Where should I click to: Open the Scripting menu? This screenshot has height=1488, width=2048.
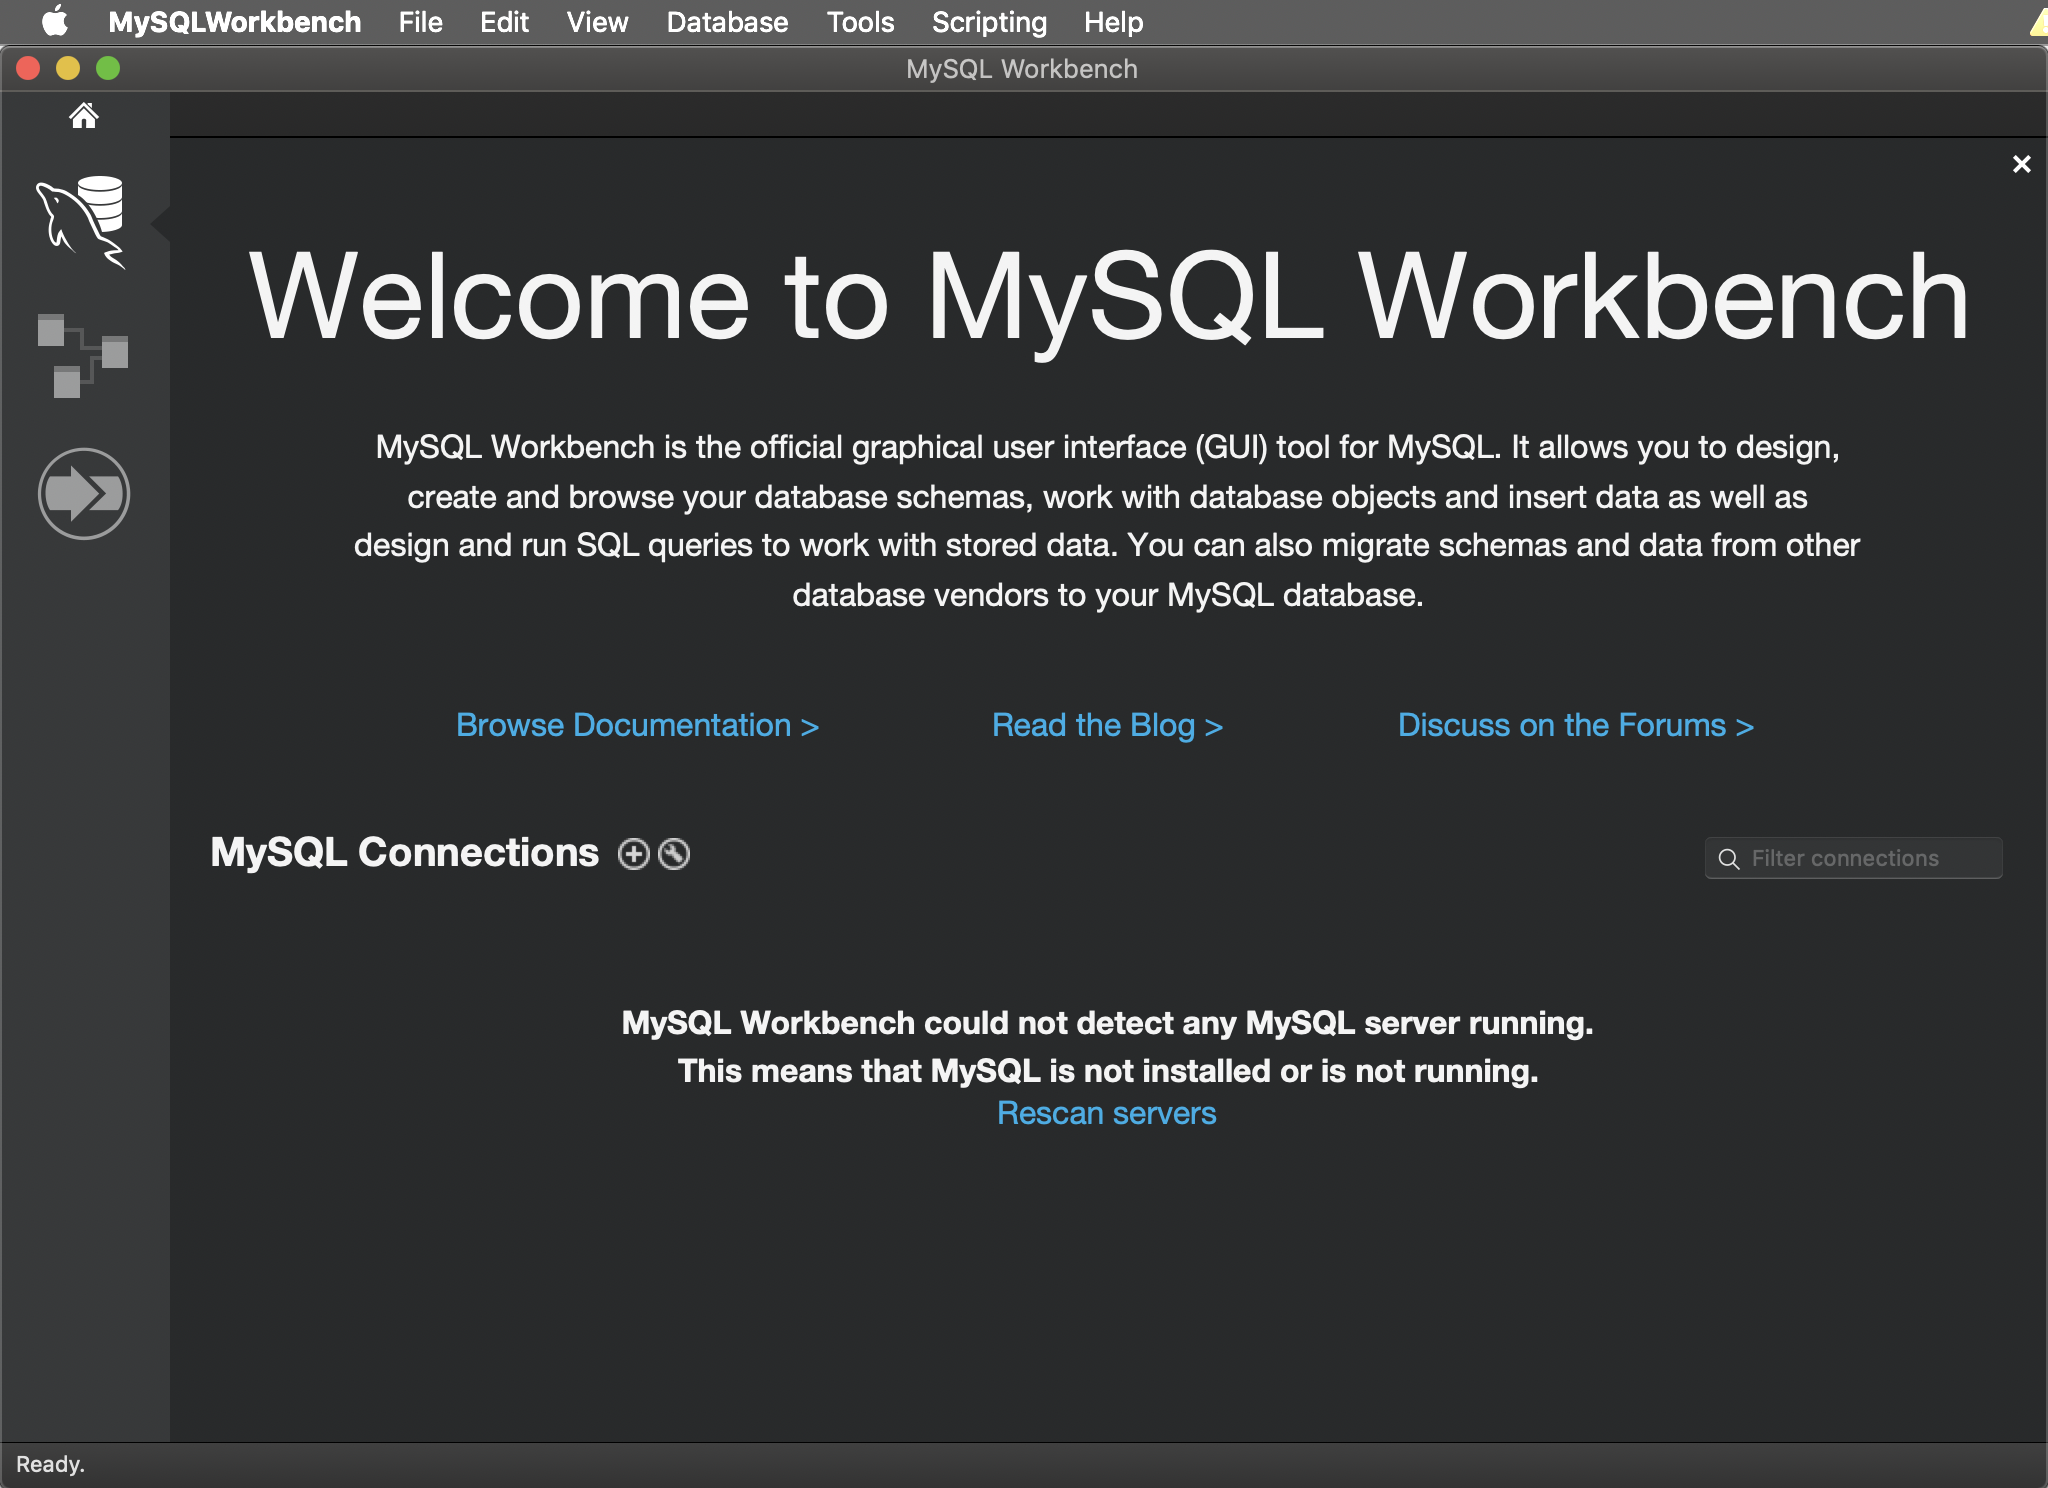coord(988,21)
